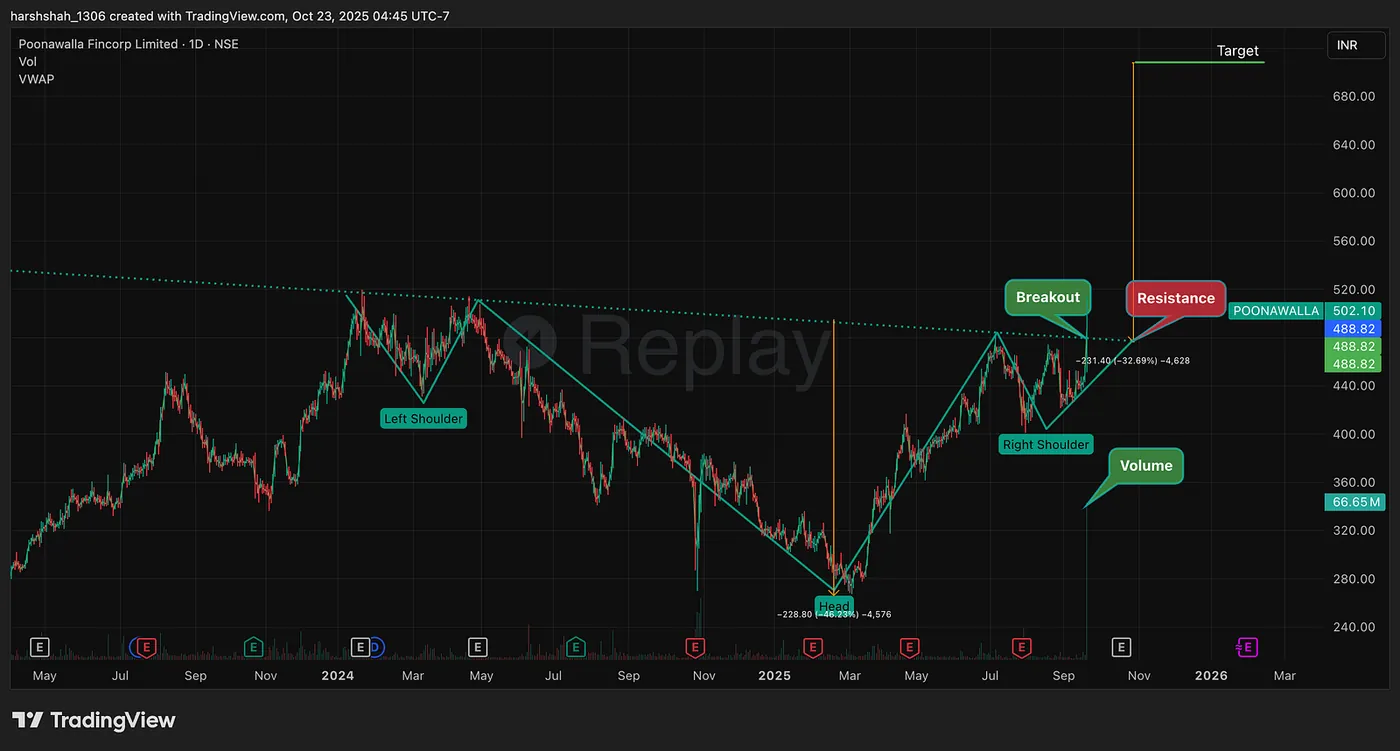1400x751 pixels.
Task: Select the white E marker above May 2024
Action: coord(478,647)
